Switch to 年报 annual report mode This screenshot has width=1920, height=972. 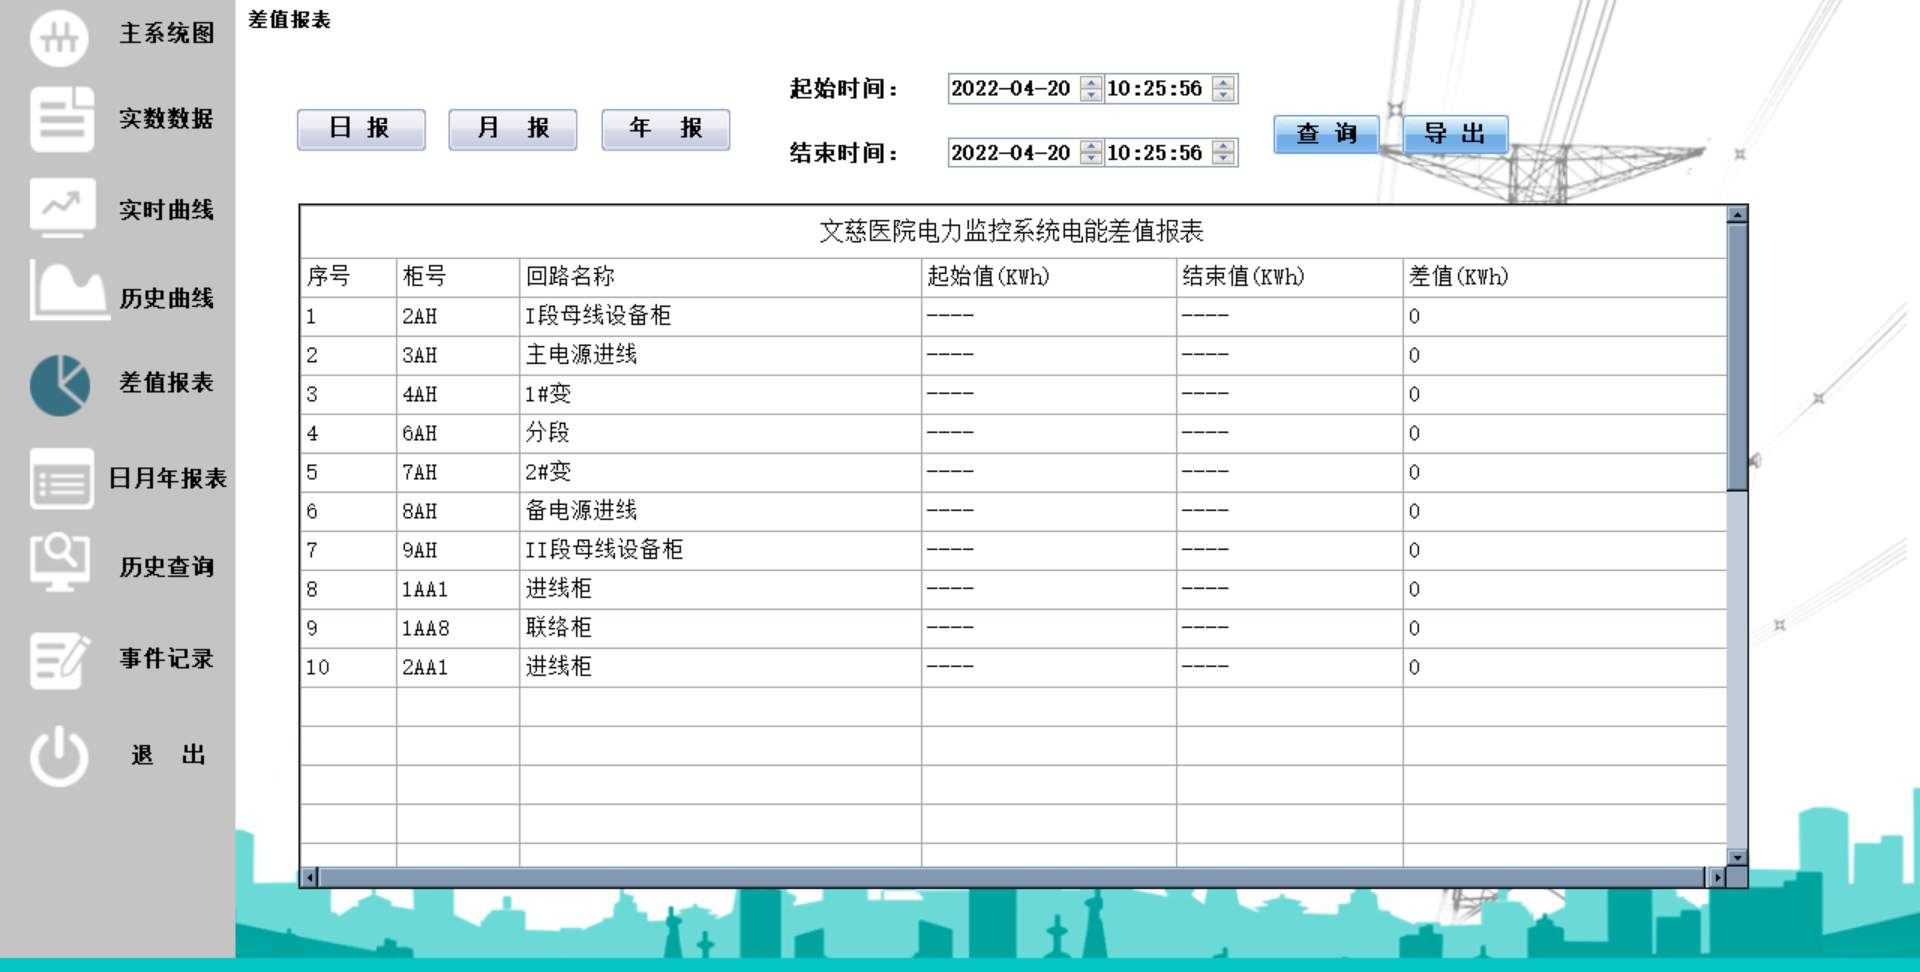pyautogui.click(x=664, y=128)
